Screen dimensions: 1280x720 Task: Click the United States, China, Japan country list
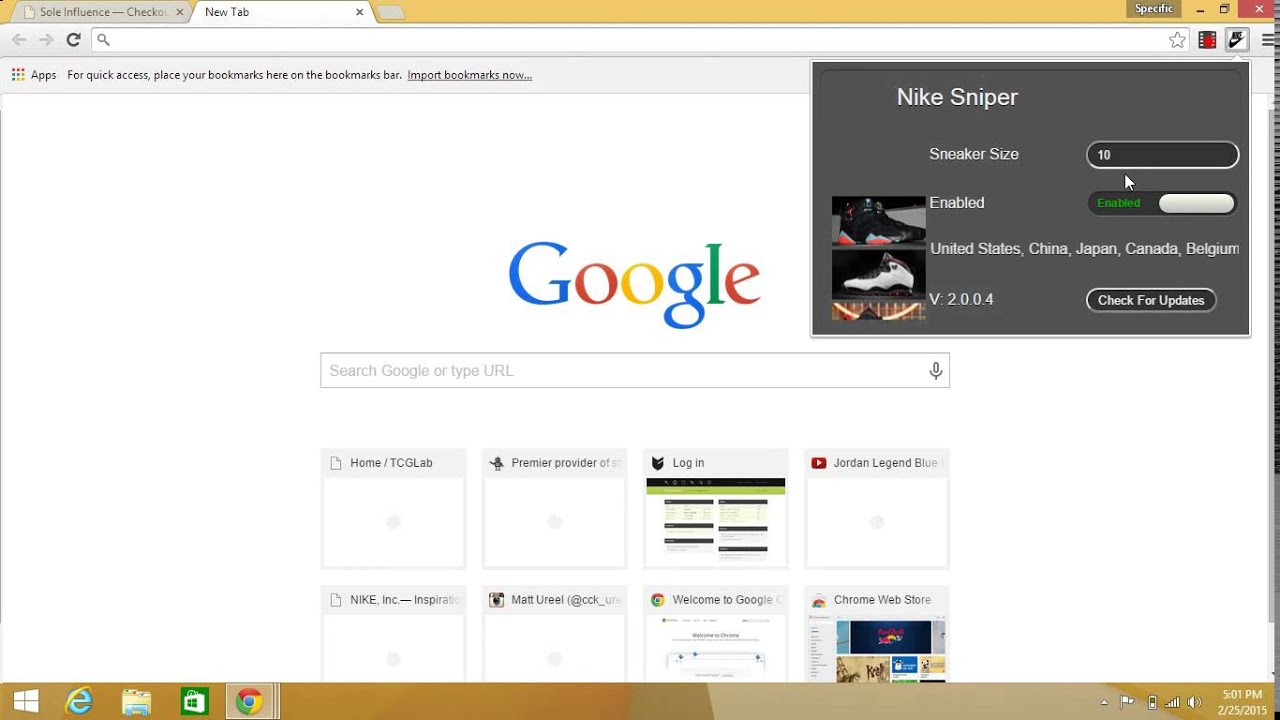pyautogui.click(x=1084, y=249)
